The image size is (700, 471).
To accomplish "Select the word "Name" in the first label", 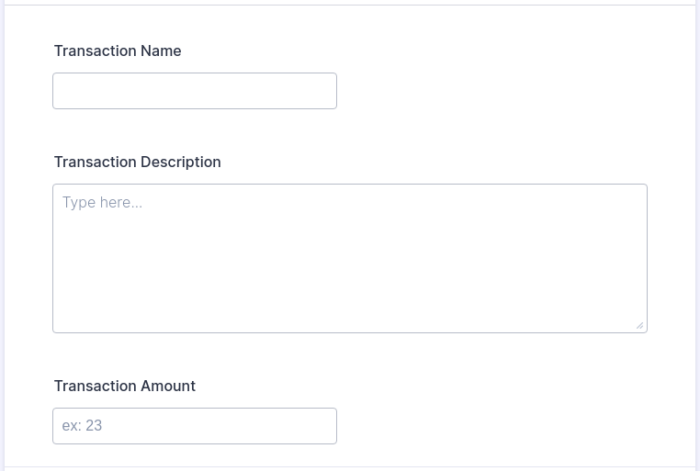I will pyautogui.click(x=161, y=51).
